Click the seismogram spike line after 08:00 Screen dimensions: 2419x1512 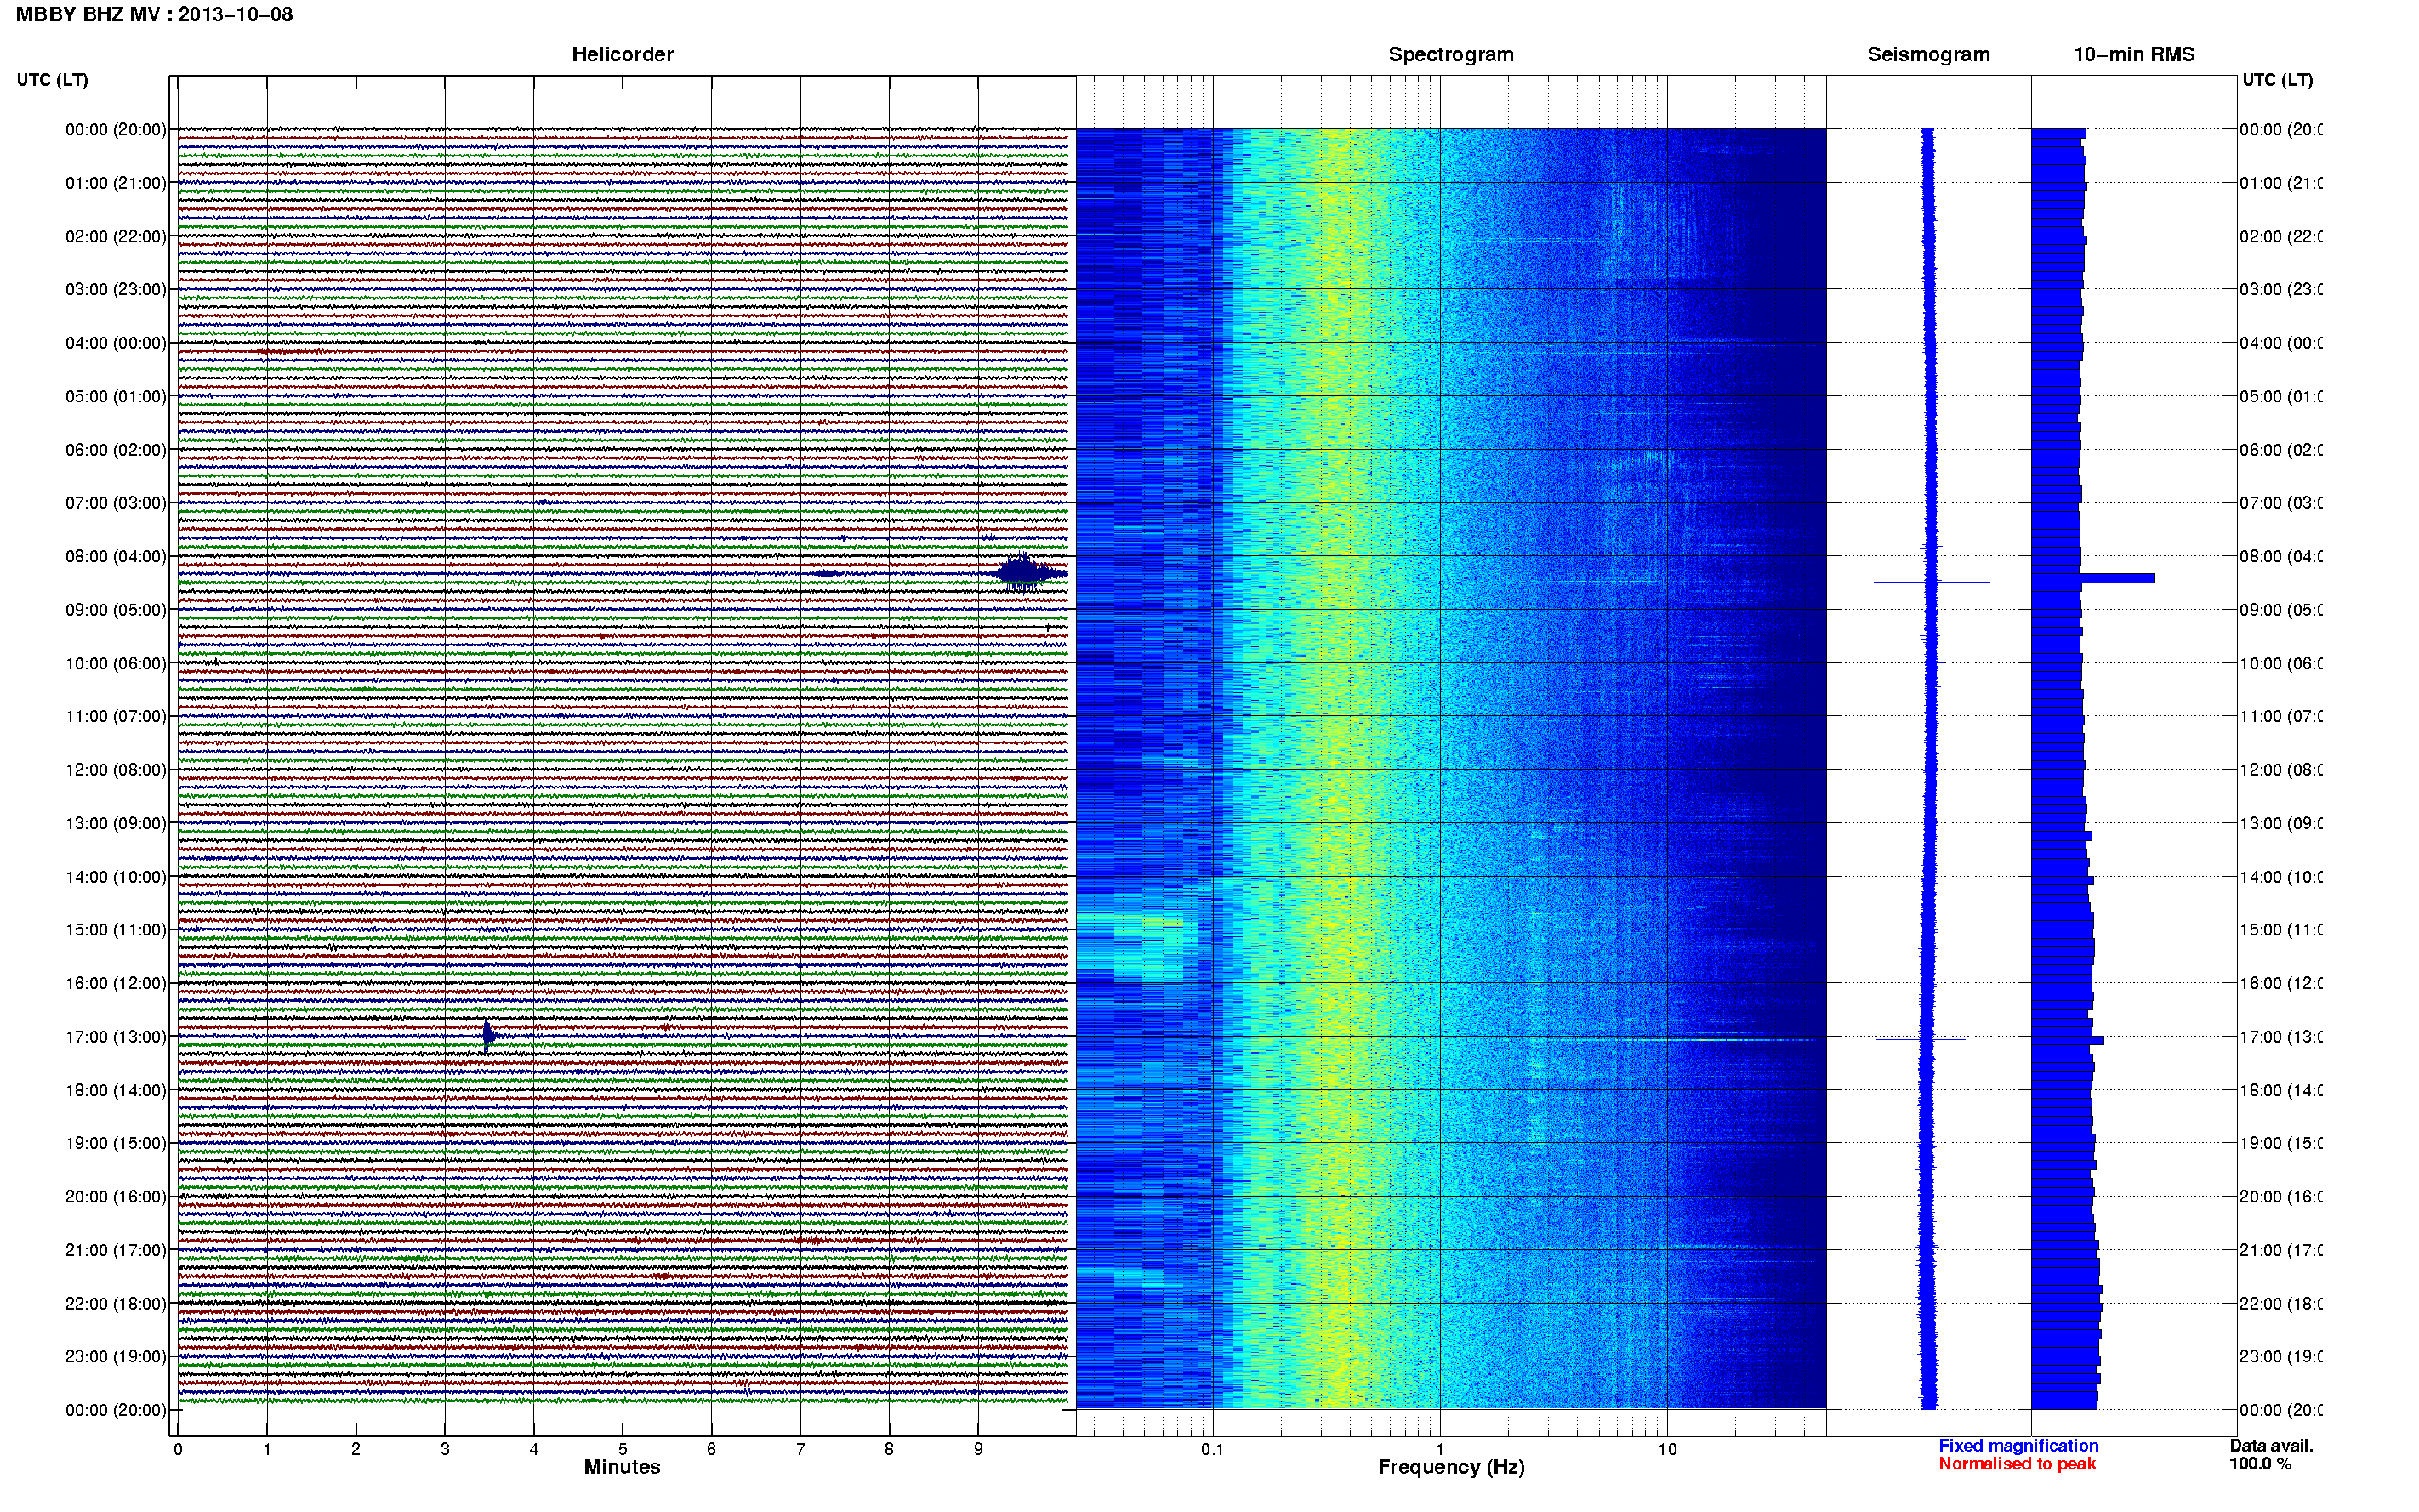pyautogui.click(x=1931, y=582)
